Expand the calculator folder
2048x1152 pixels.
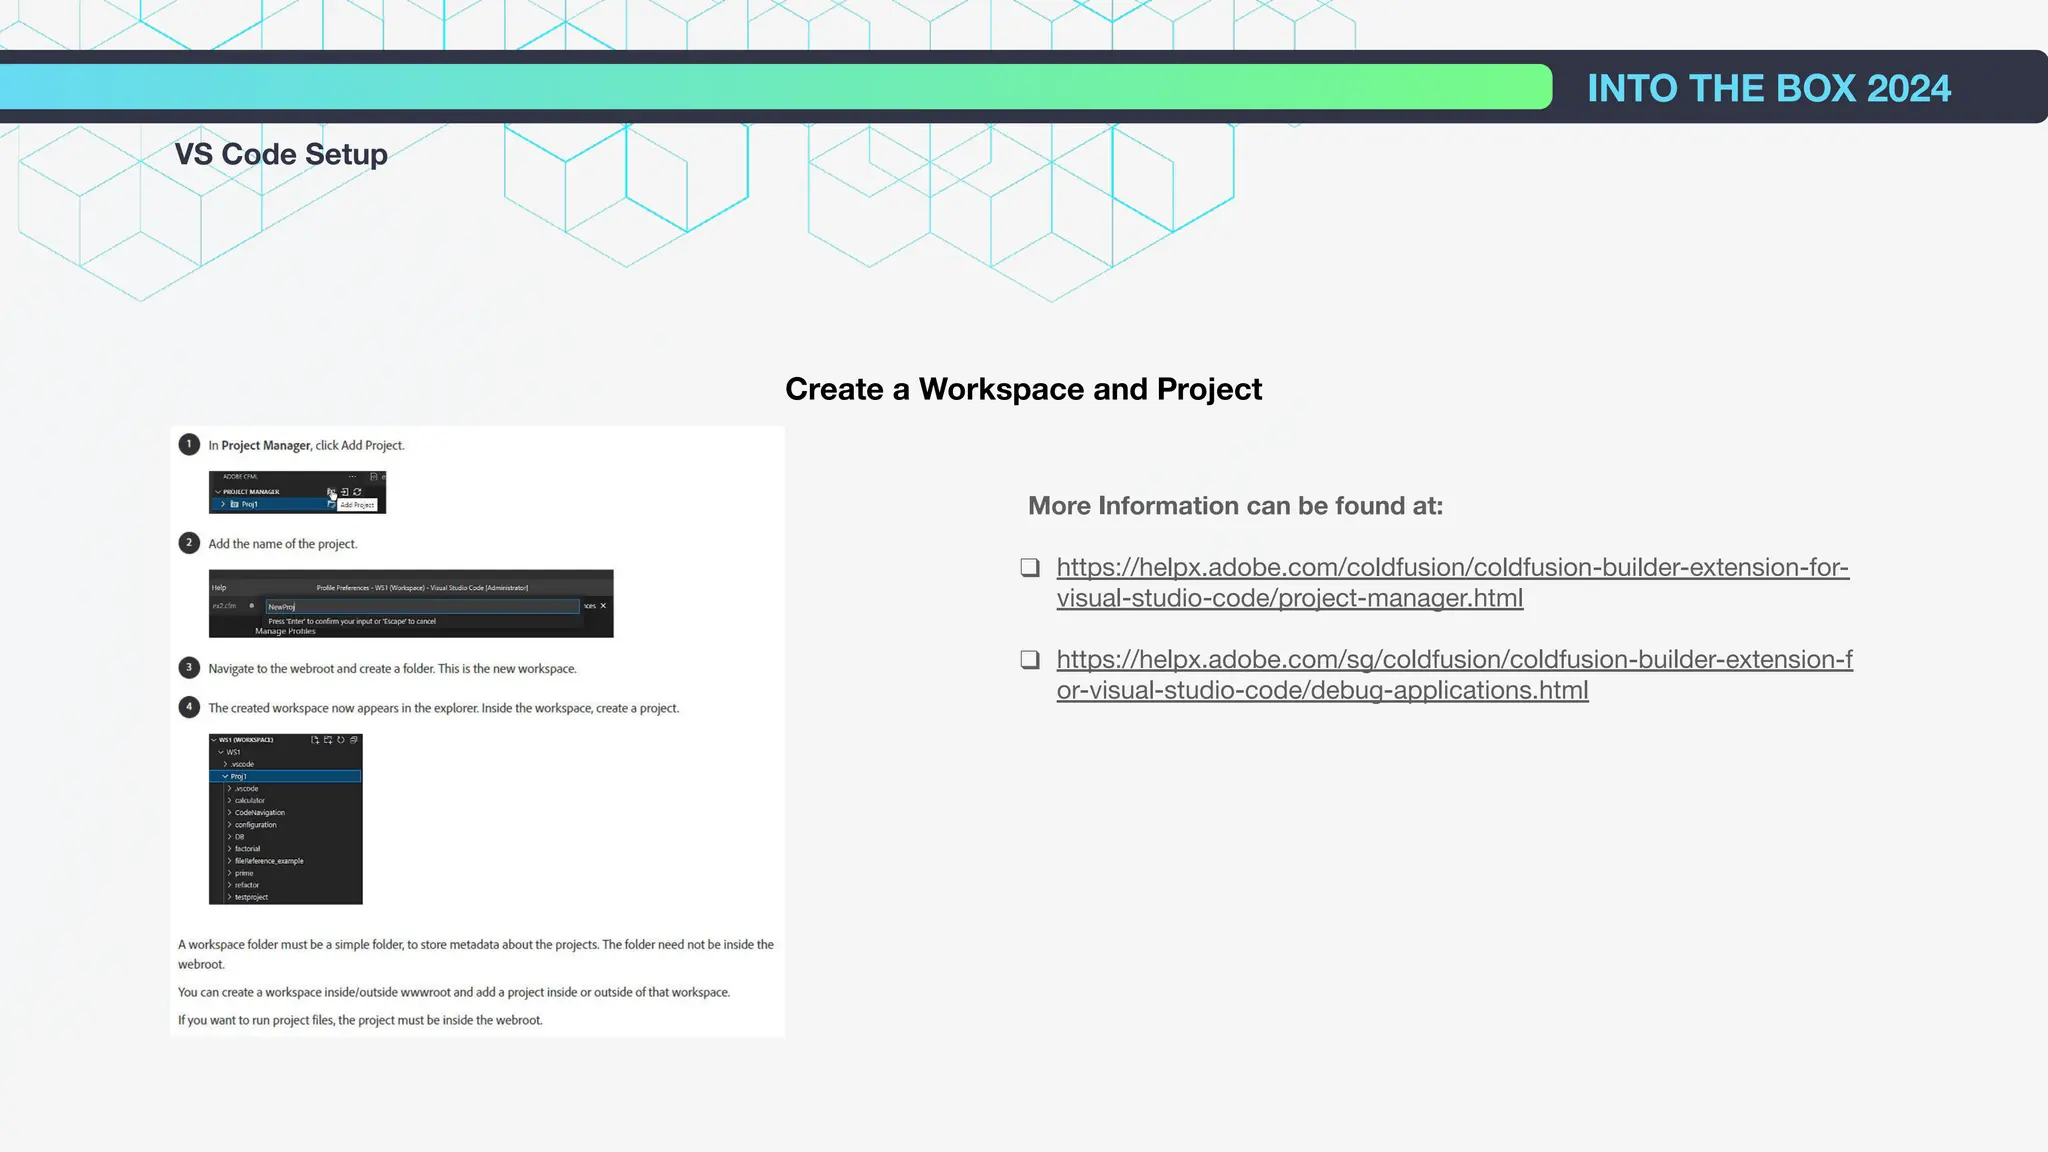[229, 801]
